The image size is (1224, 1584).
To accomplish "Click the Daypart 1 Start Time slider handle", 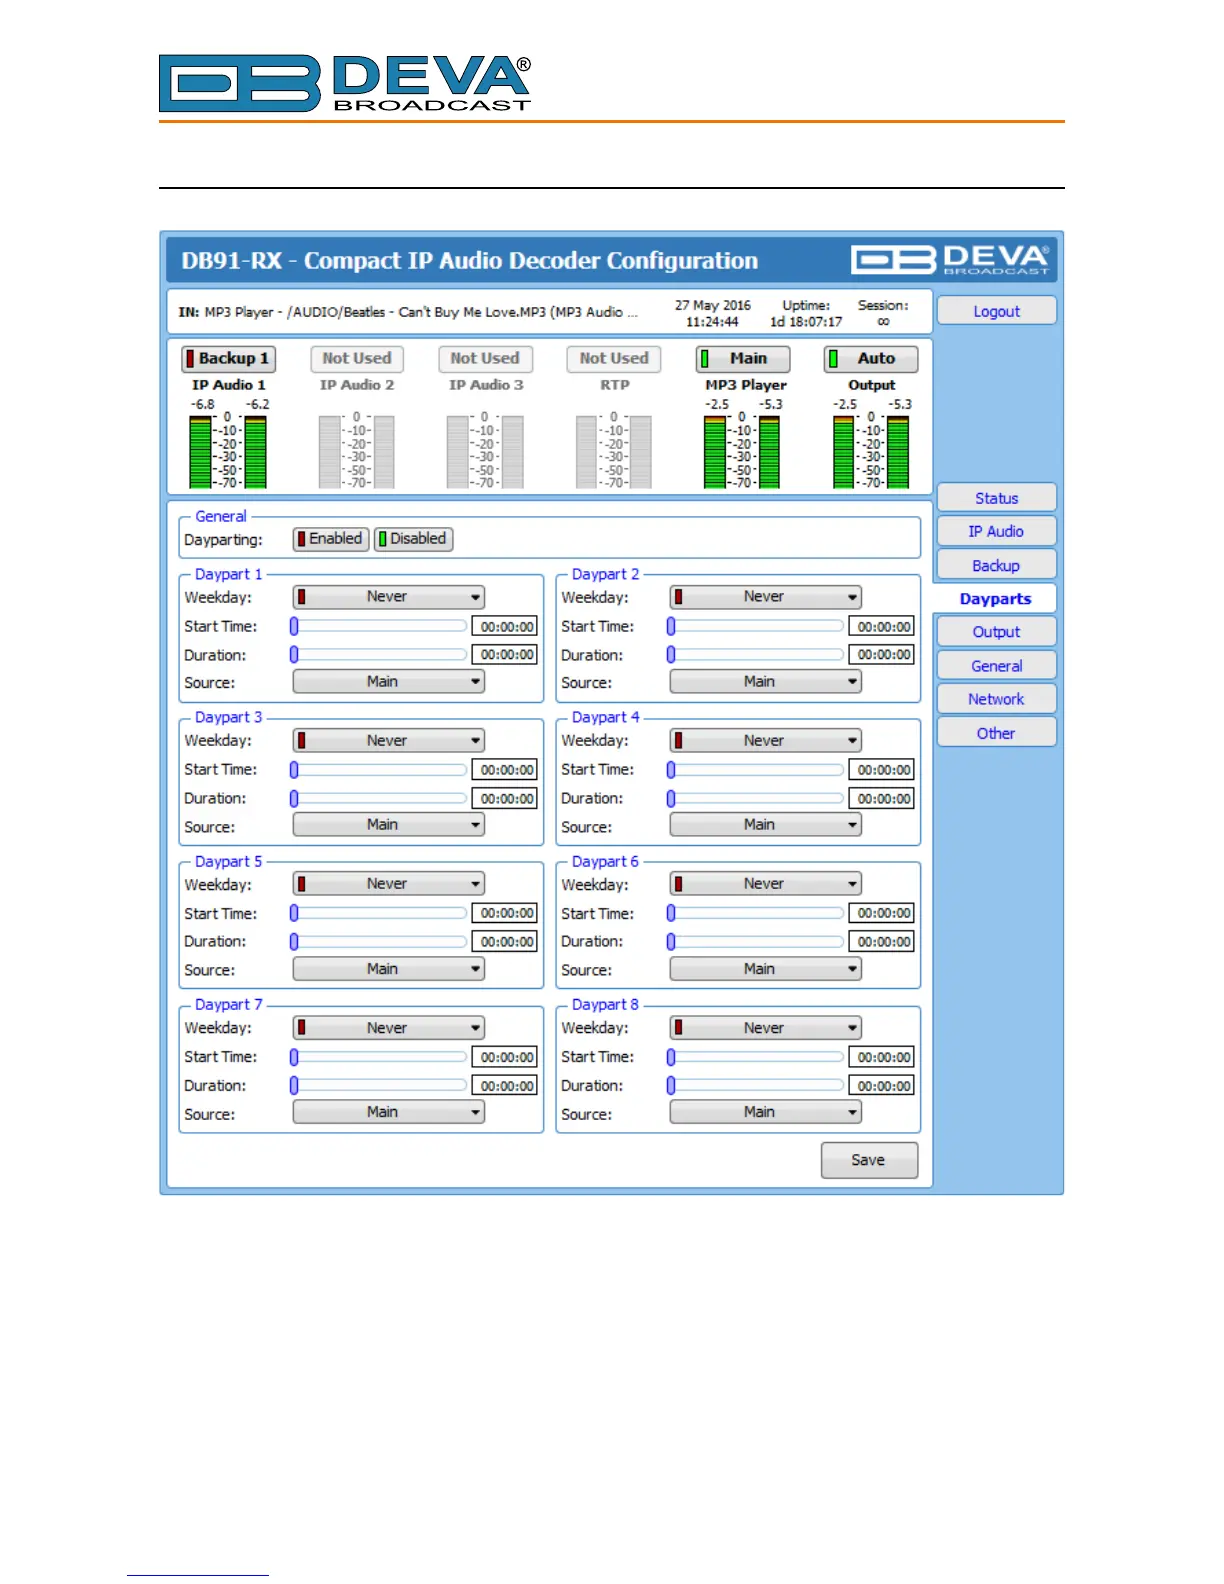I will pos(294,626).
